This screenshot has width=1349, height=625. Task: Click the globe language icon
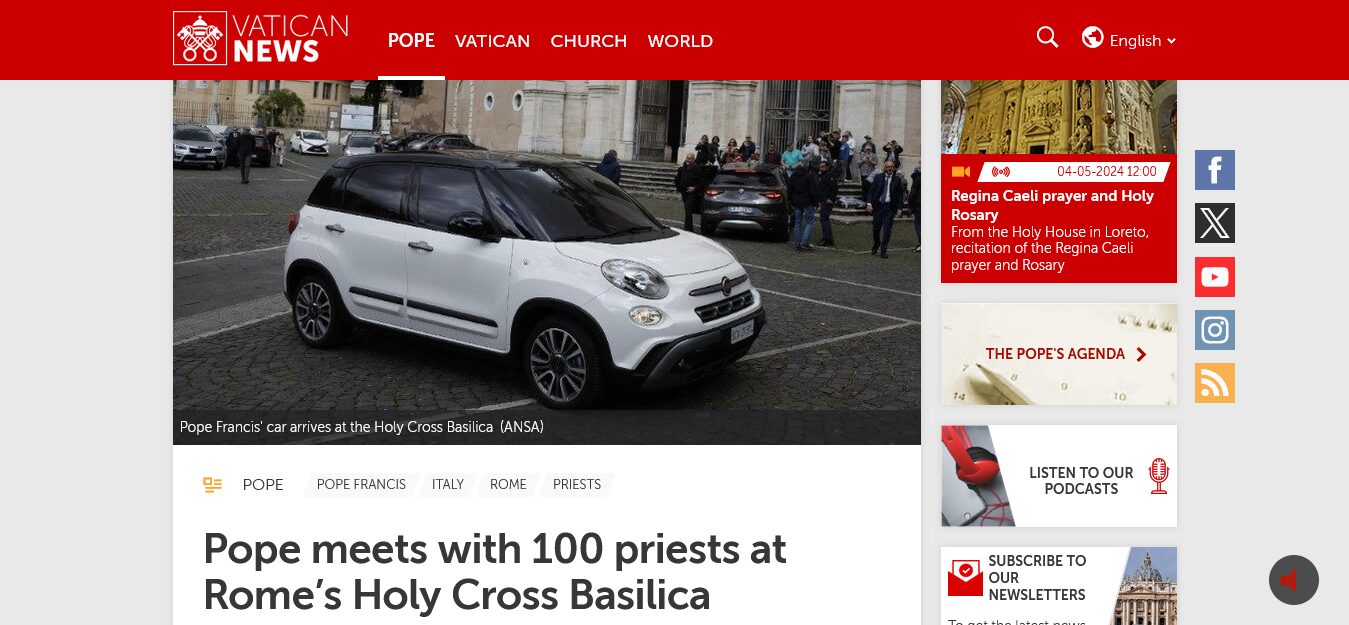click(1093, 38)
